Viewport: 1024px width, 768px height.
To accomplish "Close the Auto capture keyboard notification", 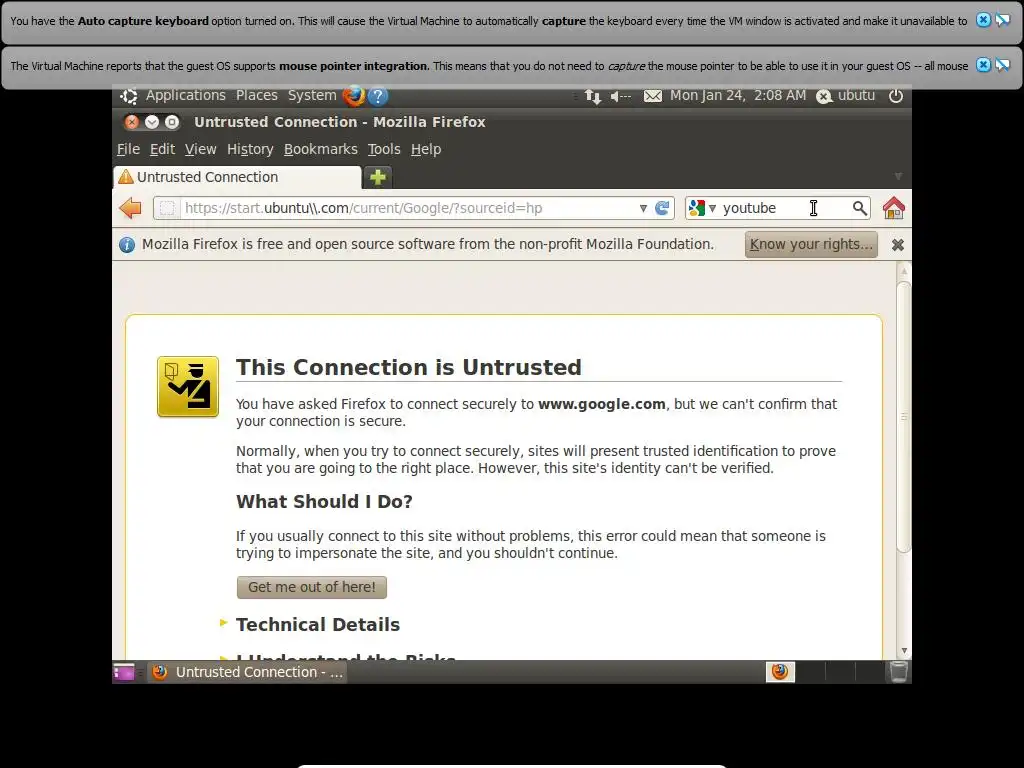I will (x=983, y=20).
